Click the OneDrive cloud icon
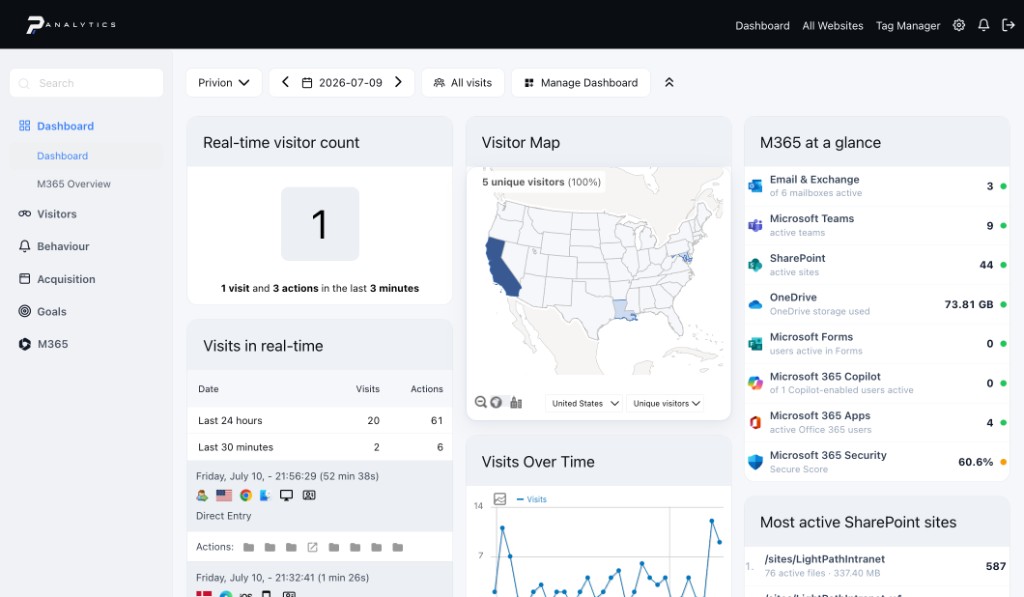 (x=756, y=304)
